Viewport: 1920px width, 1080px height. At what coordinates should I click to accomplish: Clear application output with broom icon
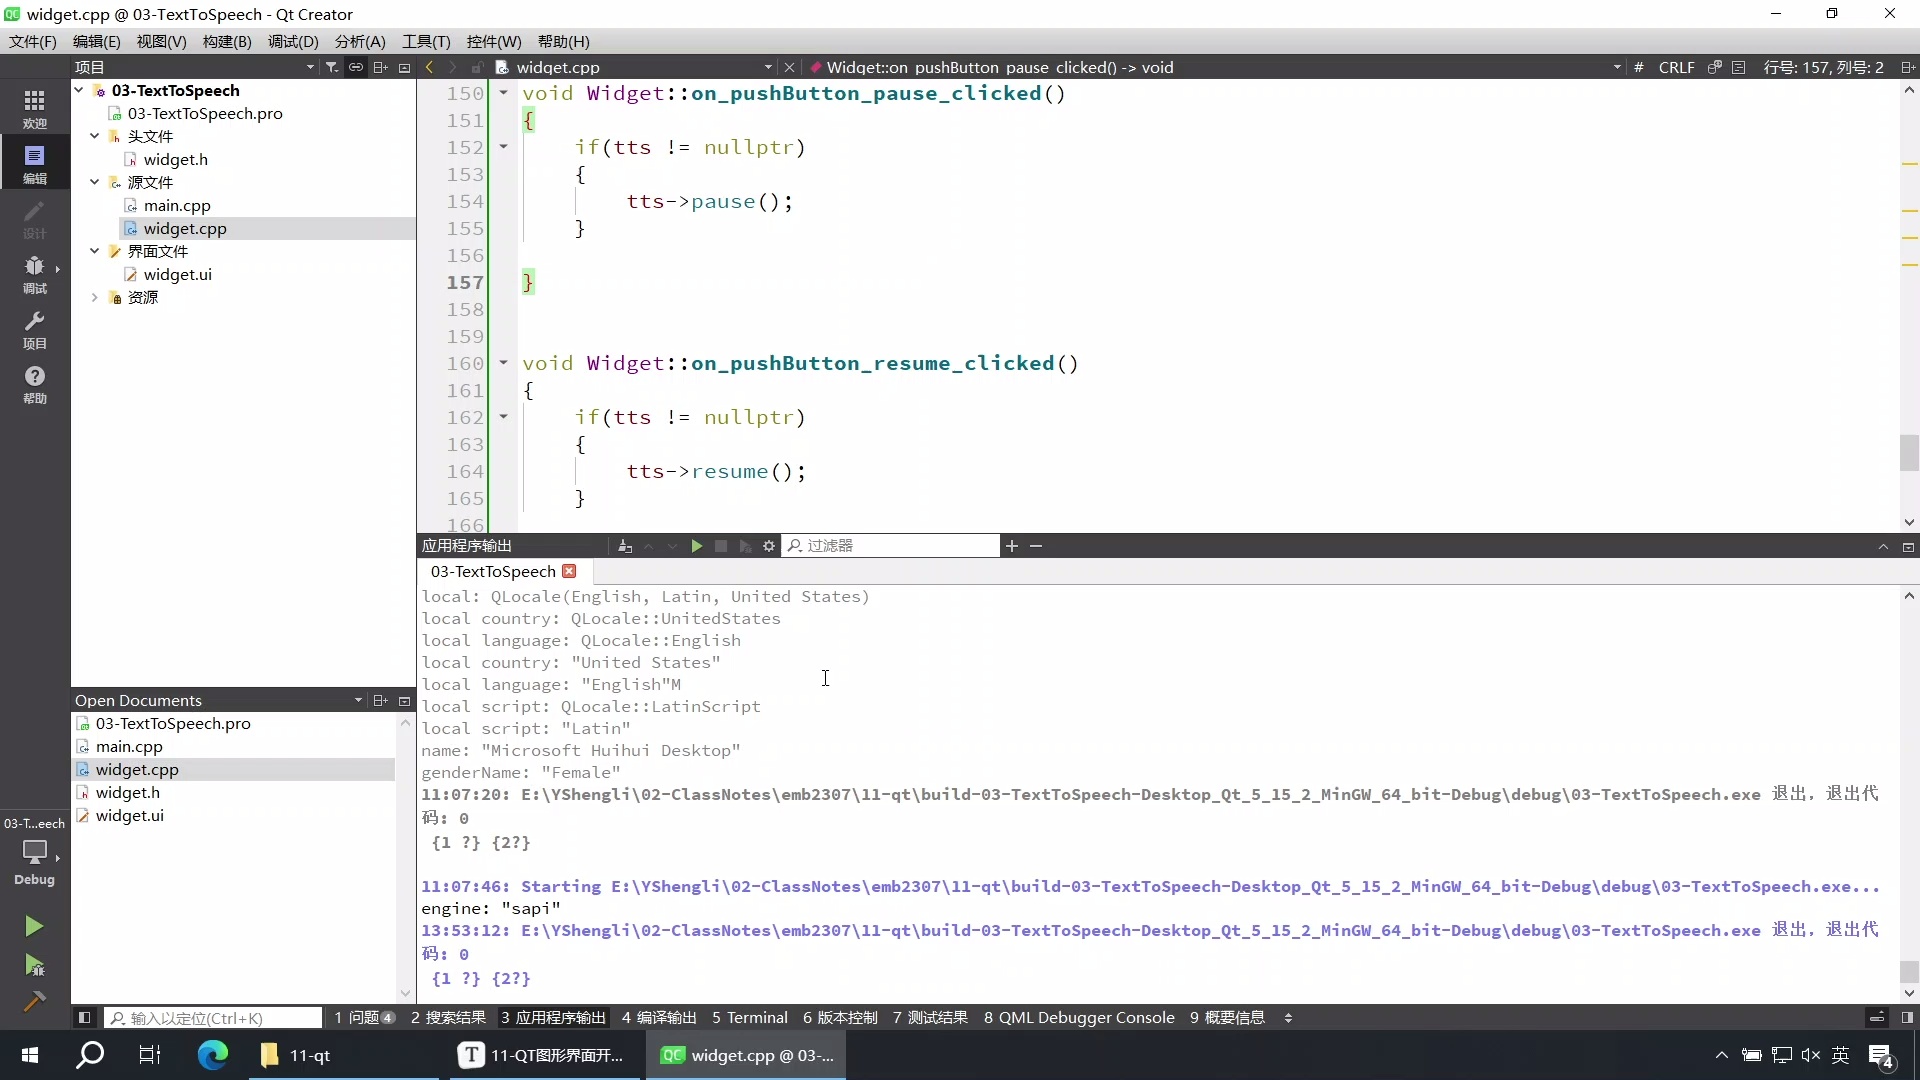[x=625, y=546]
